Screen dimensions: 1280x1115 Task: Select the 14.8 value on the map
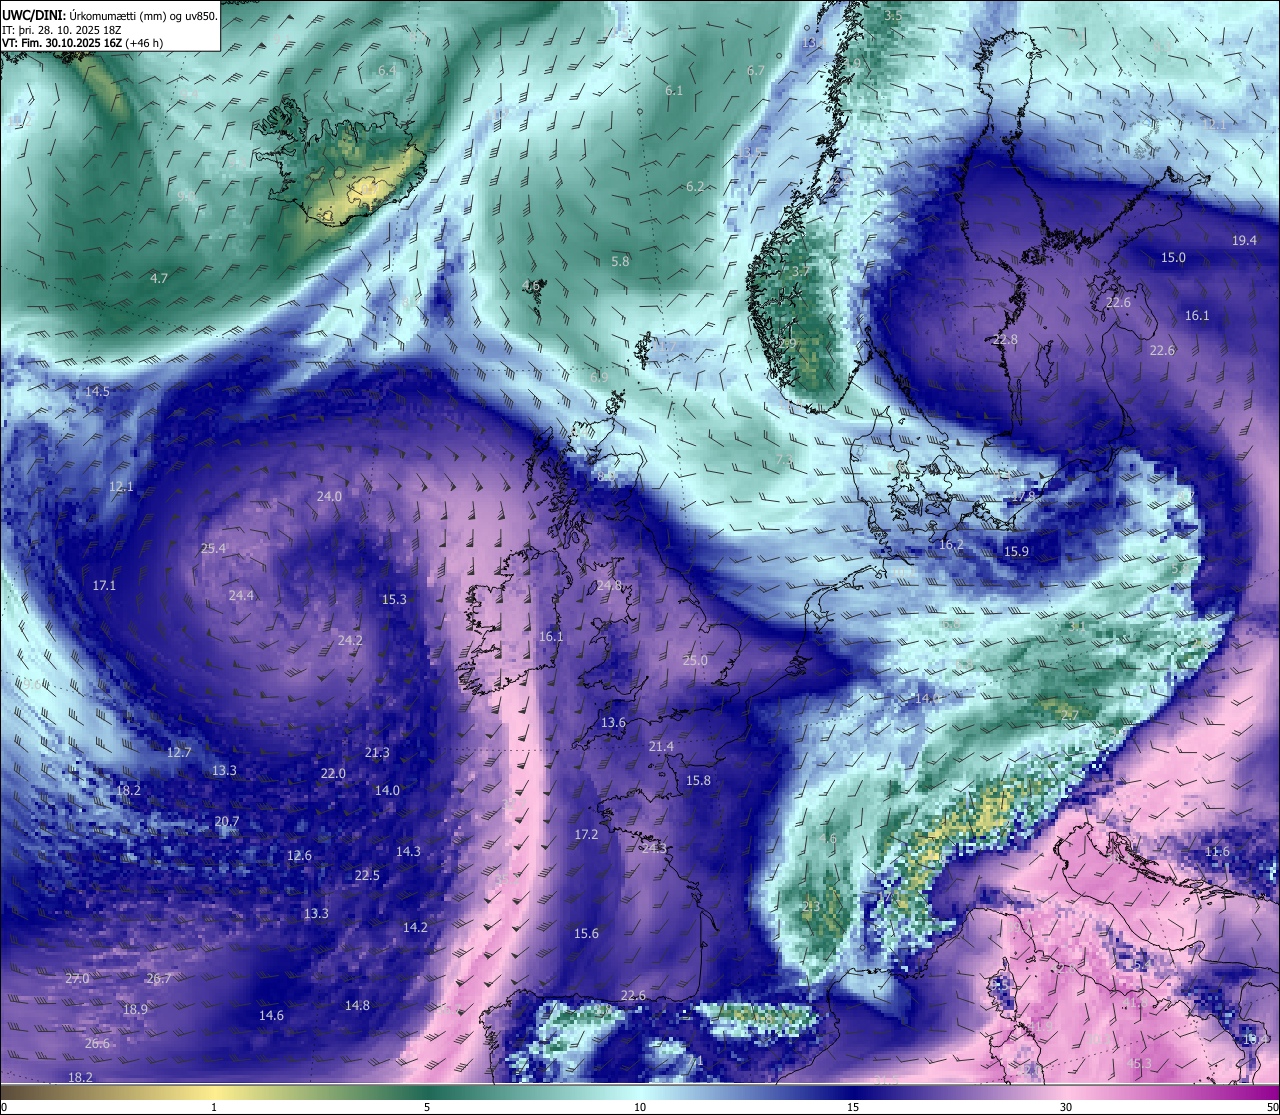(357, 1005)
